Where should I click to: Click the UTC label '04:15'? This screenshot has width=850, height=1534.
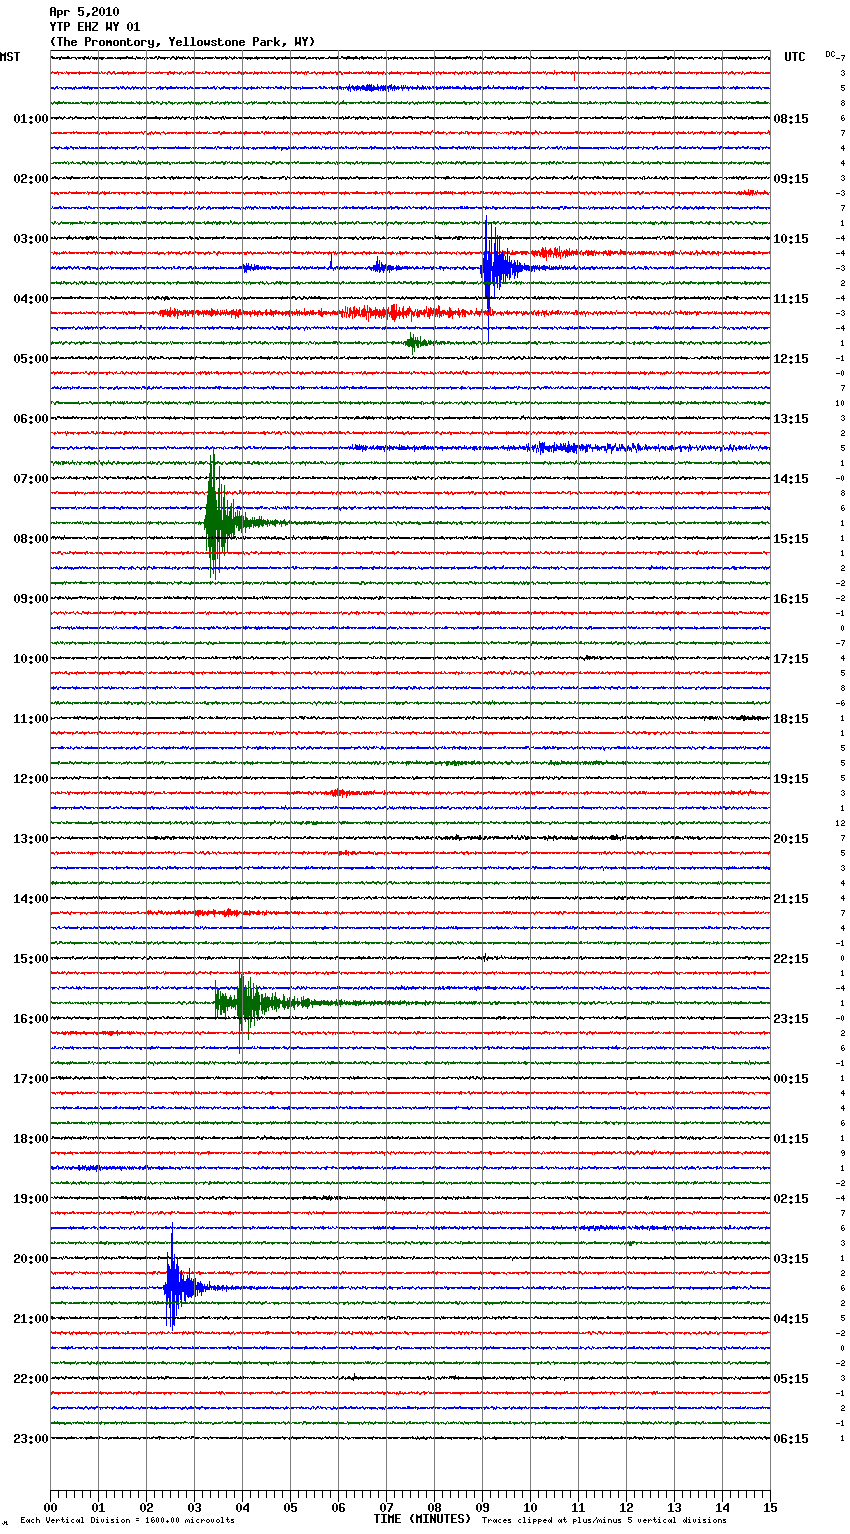pos(791,1319)
